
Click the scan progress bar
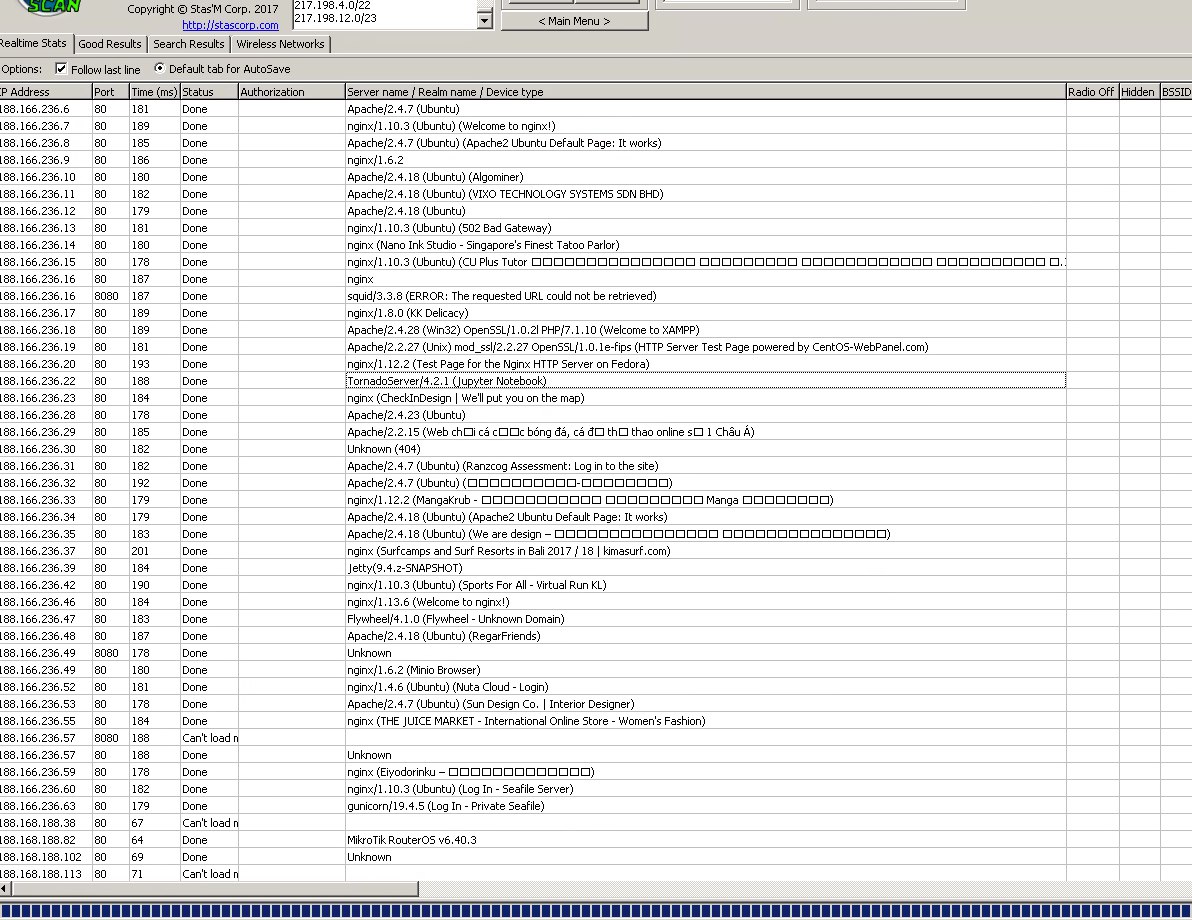pyautogui.click(x=596, y=911)
